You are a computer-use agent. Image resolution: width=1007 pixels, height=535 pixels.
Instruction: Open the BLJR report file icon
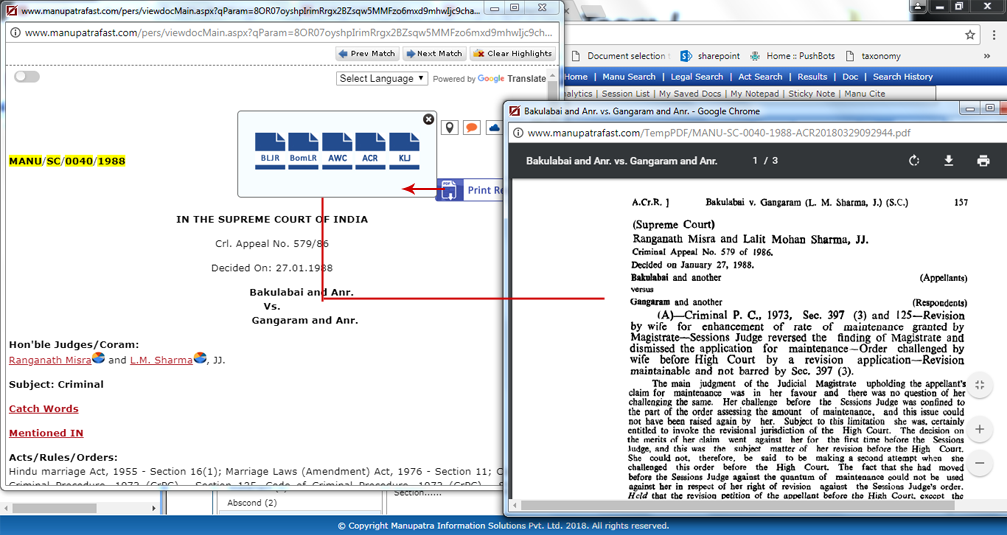click(270, 151)
